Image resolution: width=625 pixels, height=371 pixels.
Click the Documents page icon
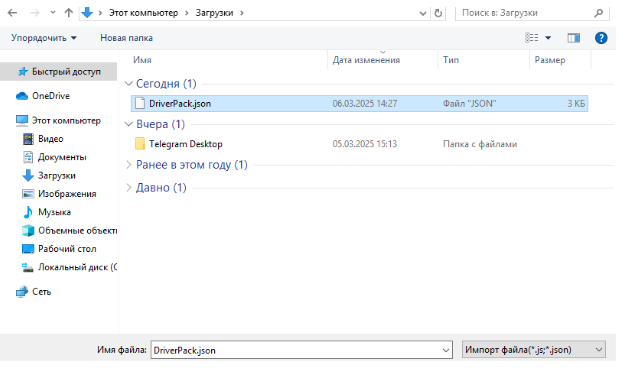click(x=28, y=157)
